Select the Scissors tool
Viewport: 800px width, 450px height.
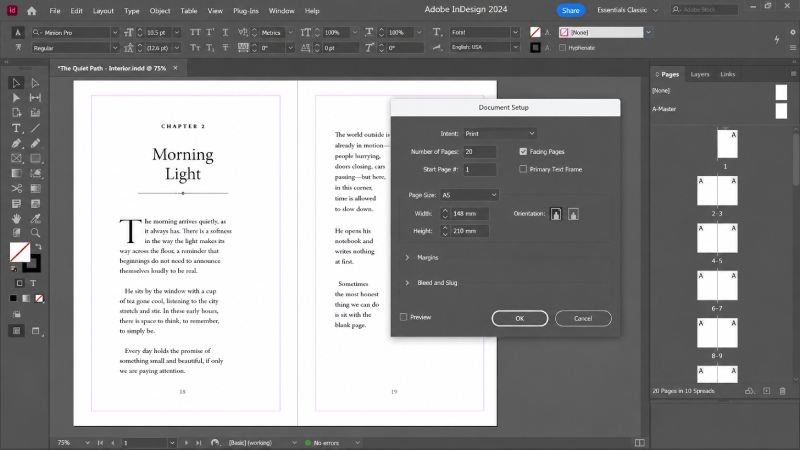coord(16,188)
